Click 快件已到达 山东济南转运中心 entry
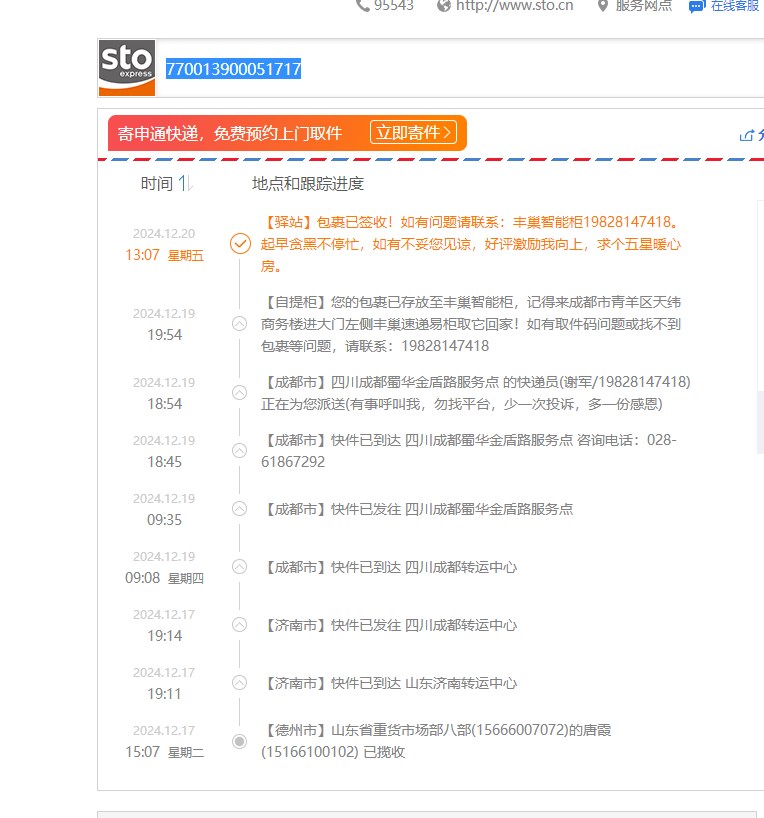Screen dimensions: 764x818 [391, 683]
